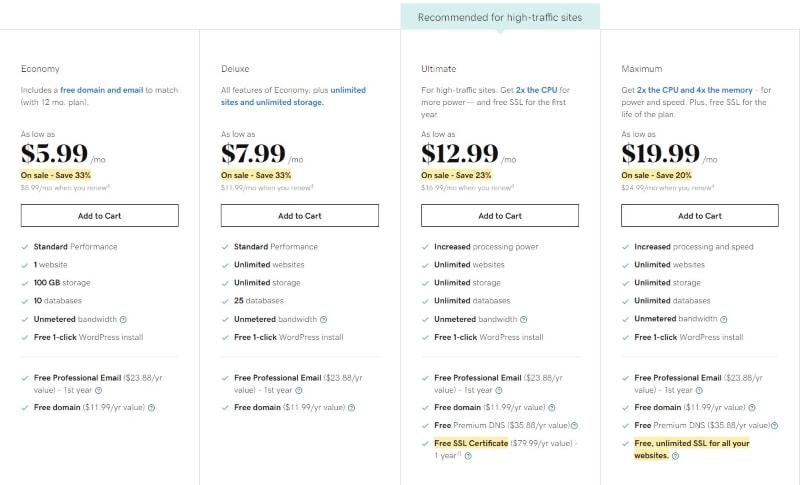Screen dimensions: 800x485
Task: Click the Ultimate Free domain info icon
Action: 551,408
